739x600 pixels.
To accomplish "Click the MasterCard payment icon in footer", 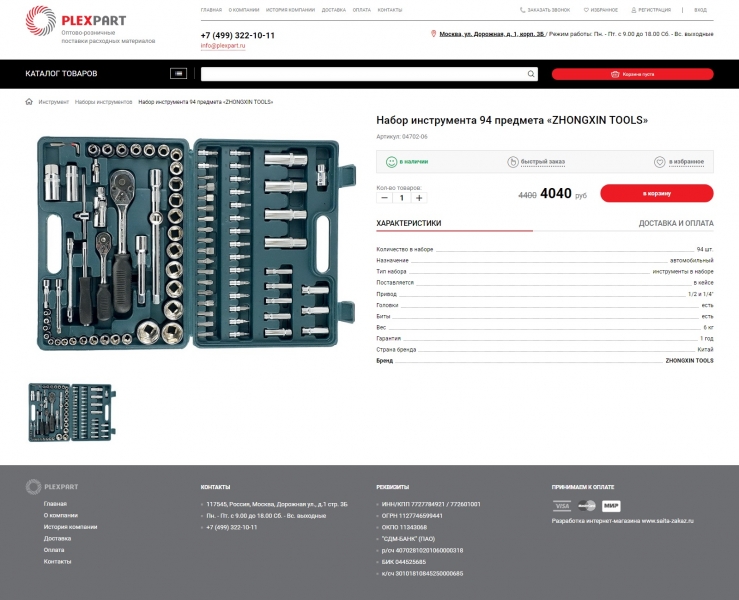I will [x=587, y=506].
